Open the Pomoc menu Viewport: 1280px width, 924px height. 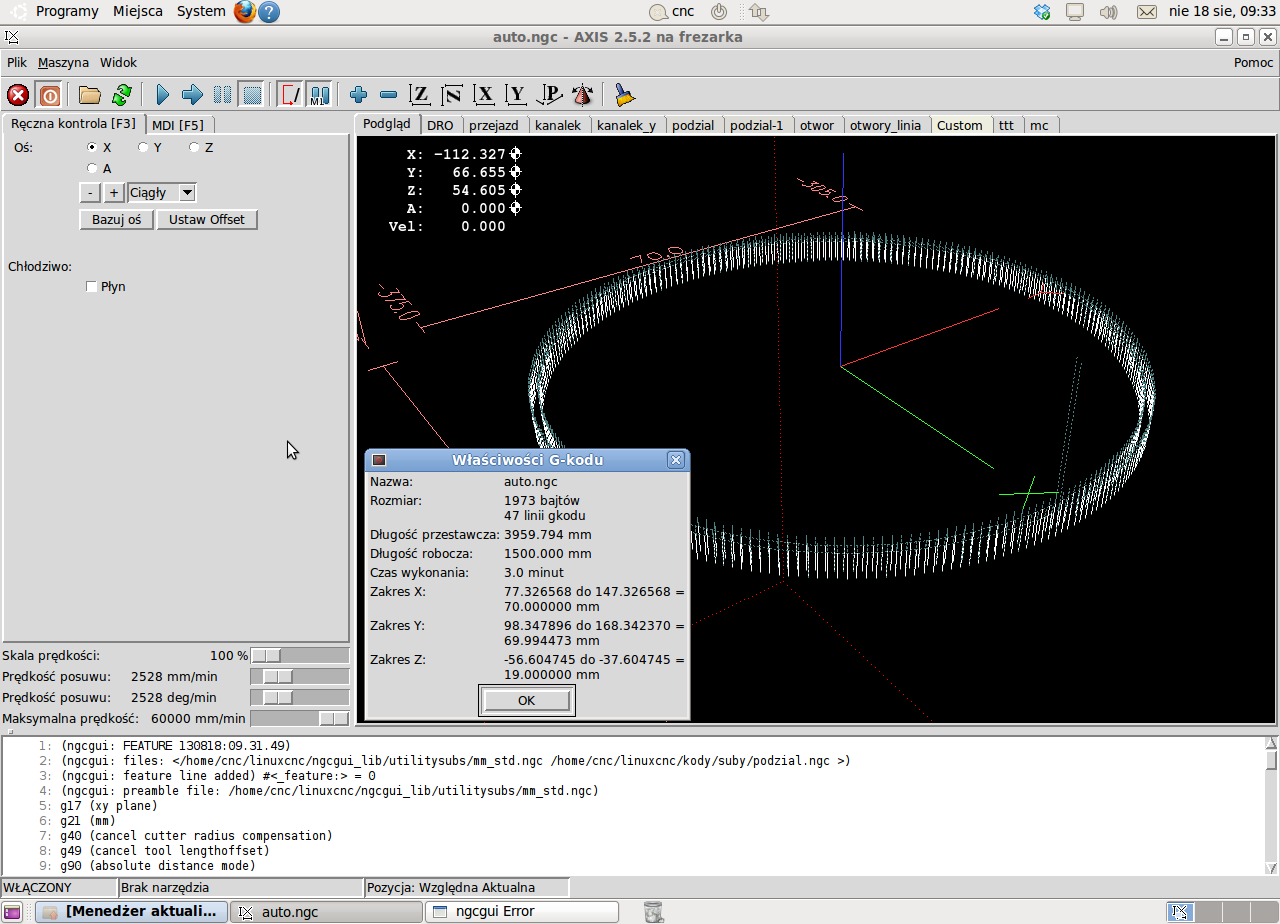[1253, 62]
